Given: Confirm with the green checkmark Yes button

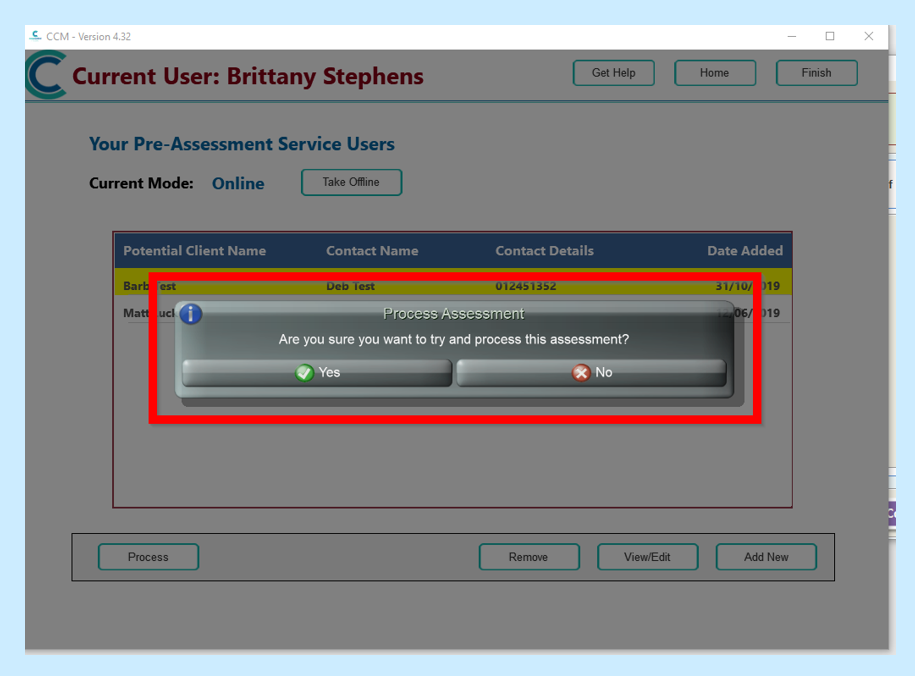Looking at the screenshot, I should pyautogui.click(x=317, y=373).
